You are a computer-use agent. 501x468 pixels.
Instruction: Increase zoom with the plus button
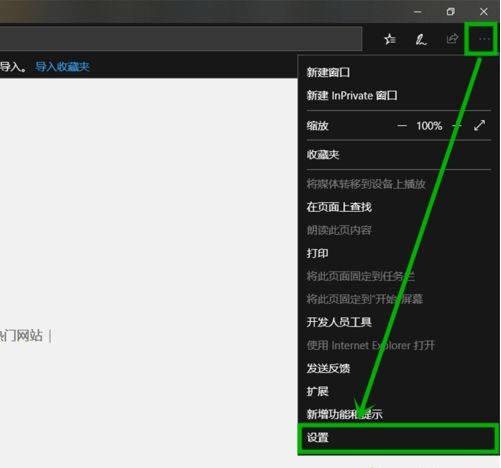457,126
